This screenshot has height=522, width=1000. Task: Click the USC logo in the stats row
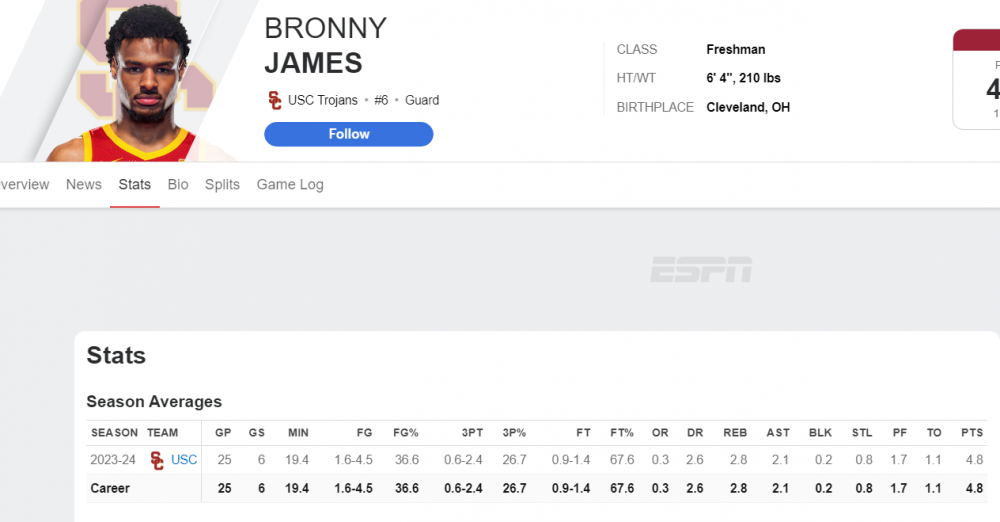(x=157, y=460)
